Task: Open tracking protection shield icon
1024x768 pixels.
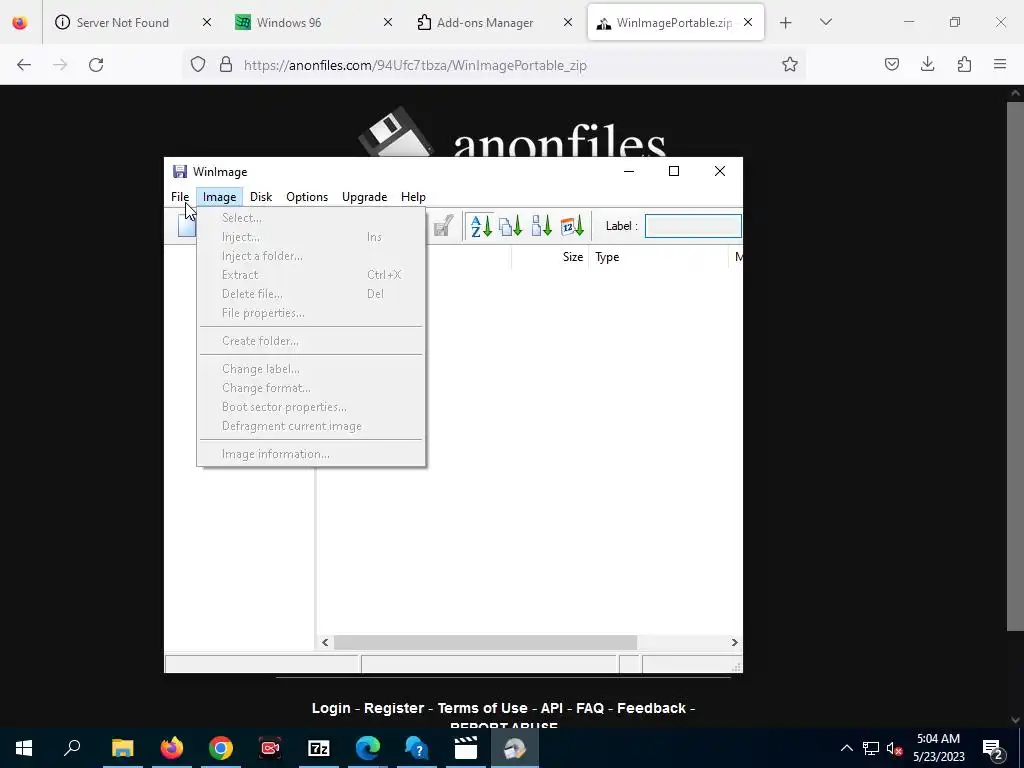Action: [198, 65]
